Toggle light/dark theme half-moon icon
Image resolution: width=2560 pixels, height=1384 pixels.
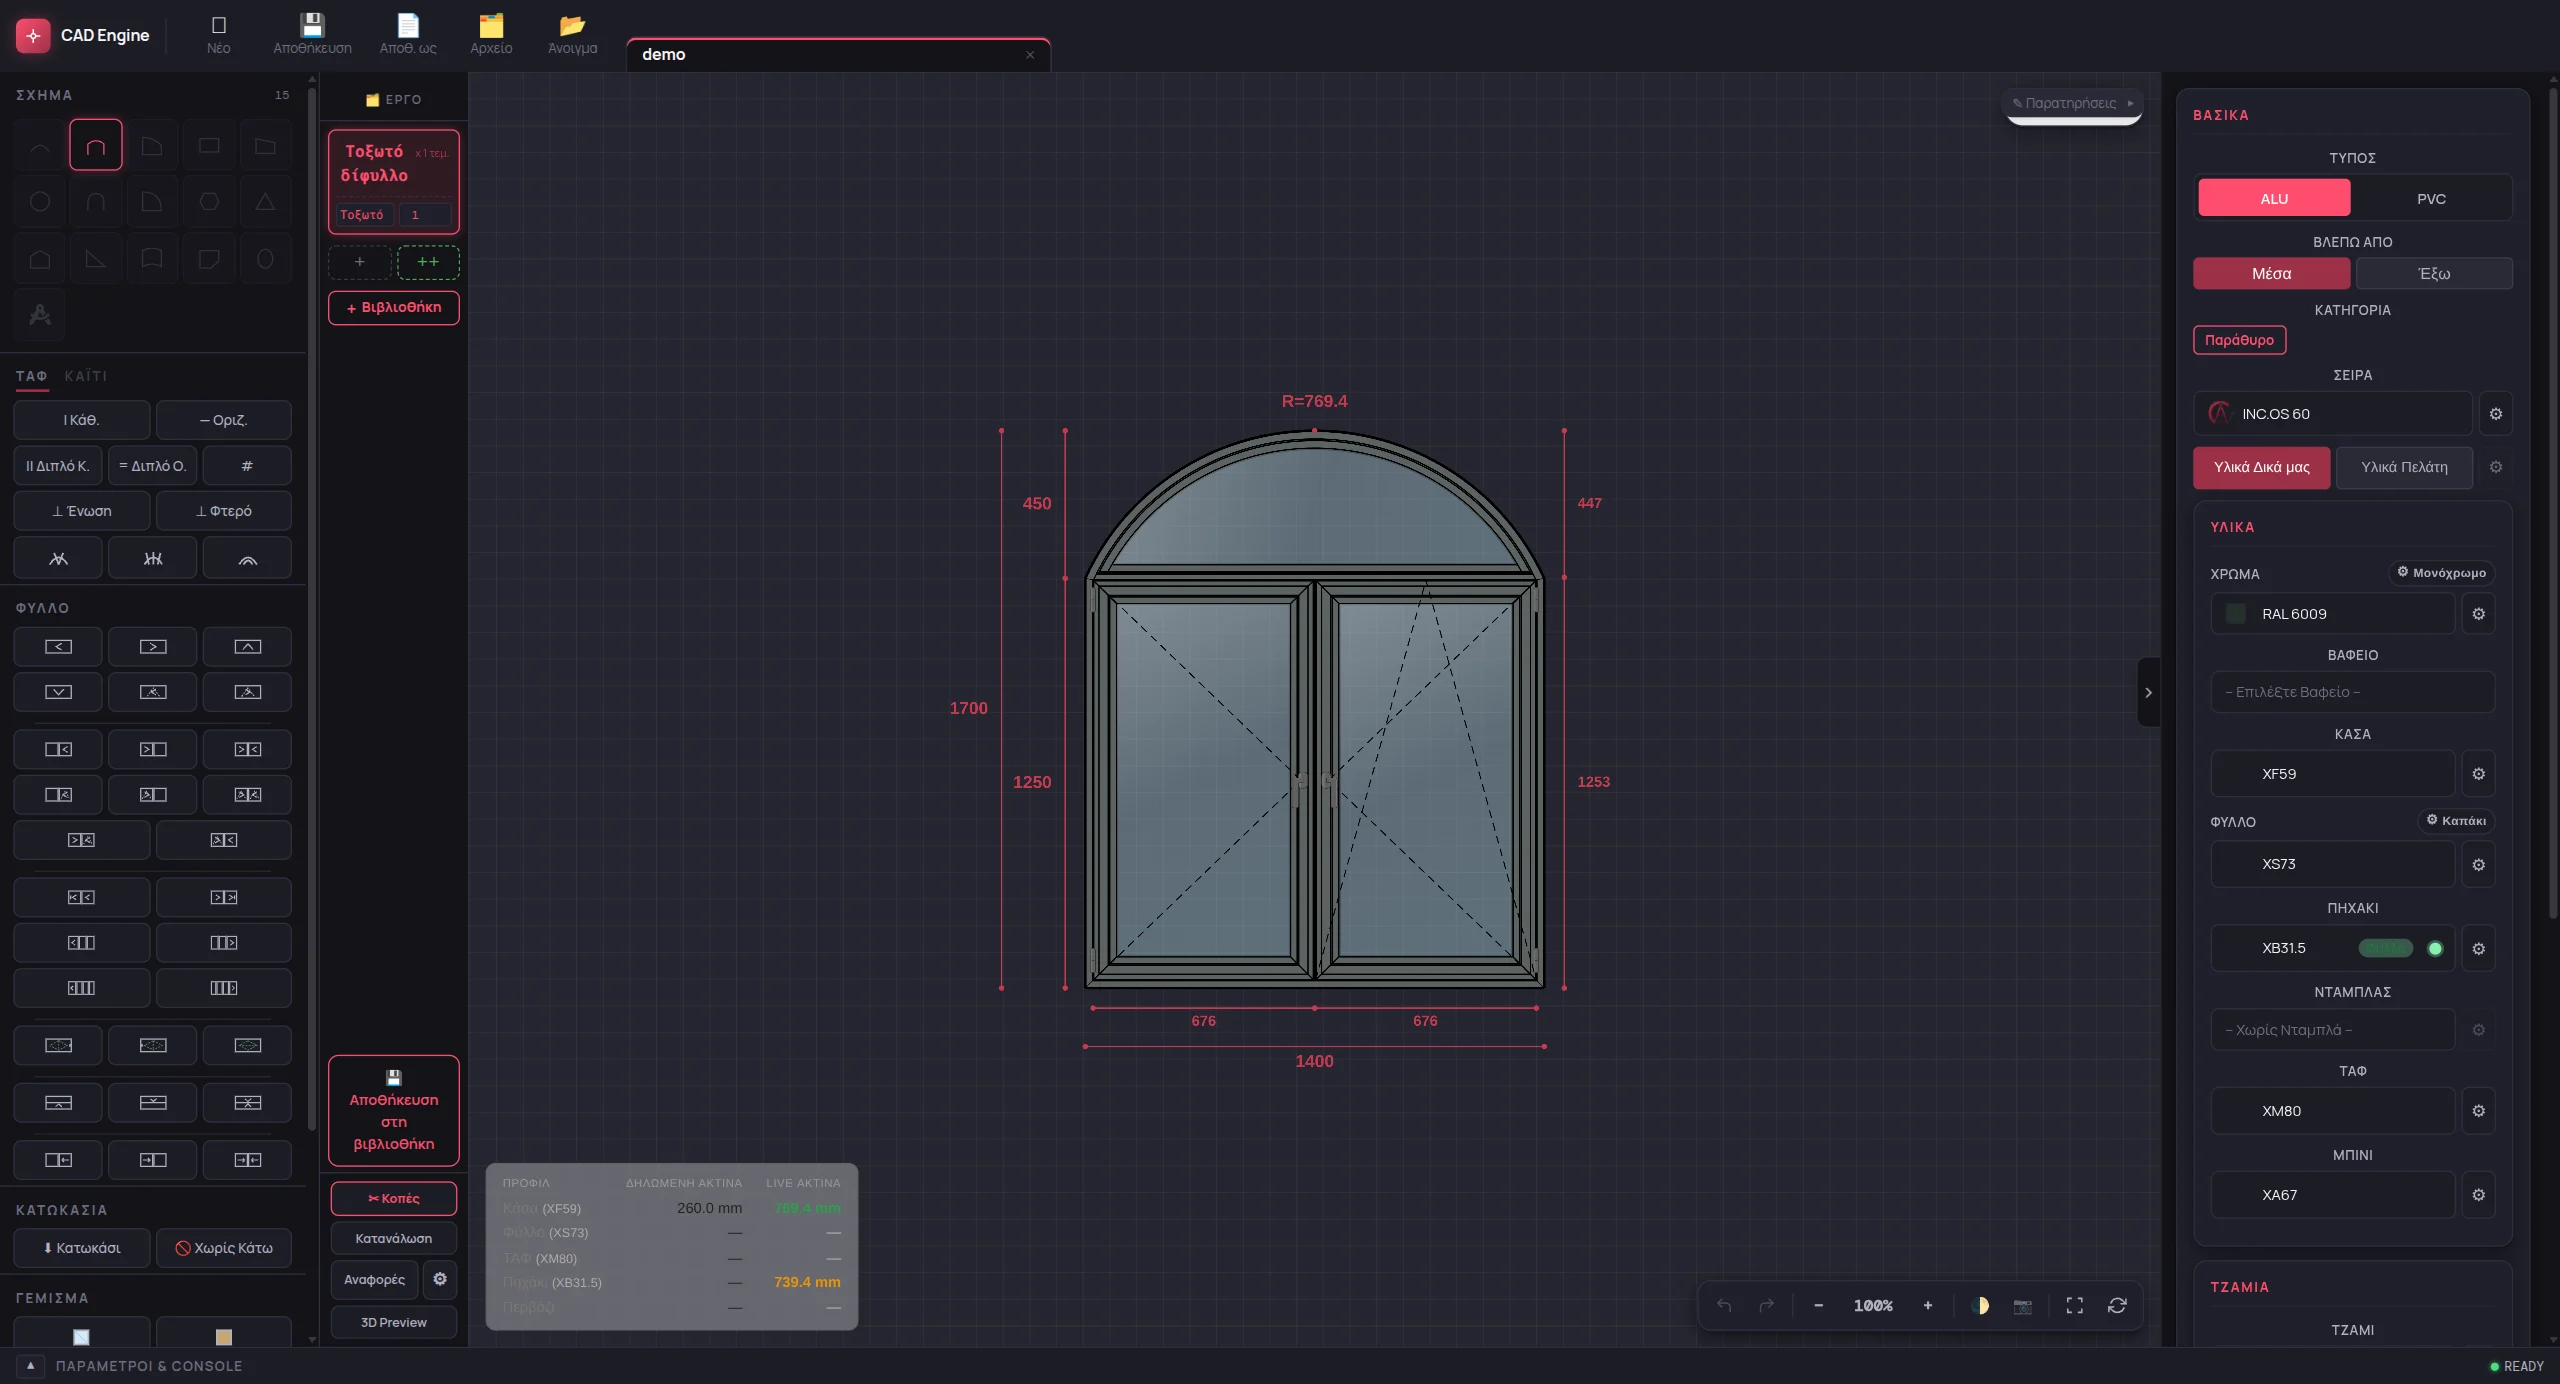[1980, 1306]
